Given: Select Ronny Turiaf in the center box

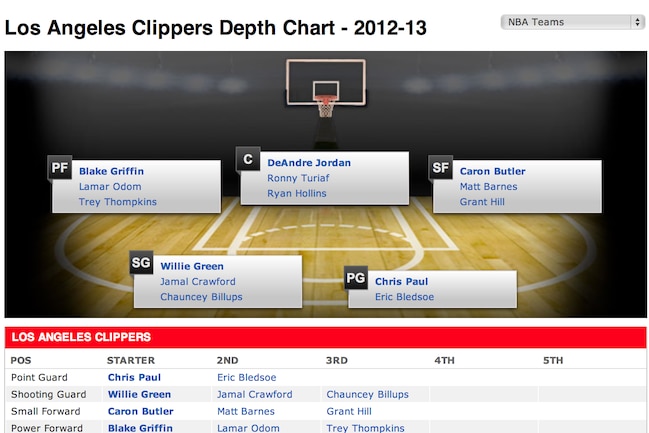Looking at the screenshot, I should click(x=298, y=178).
